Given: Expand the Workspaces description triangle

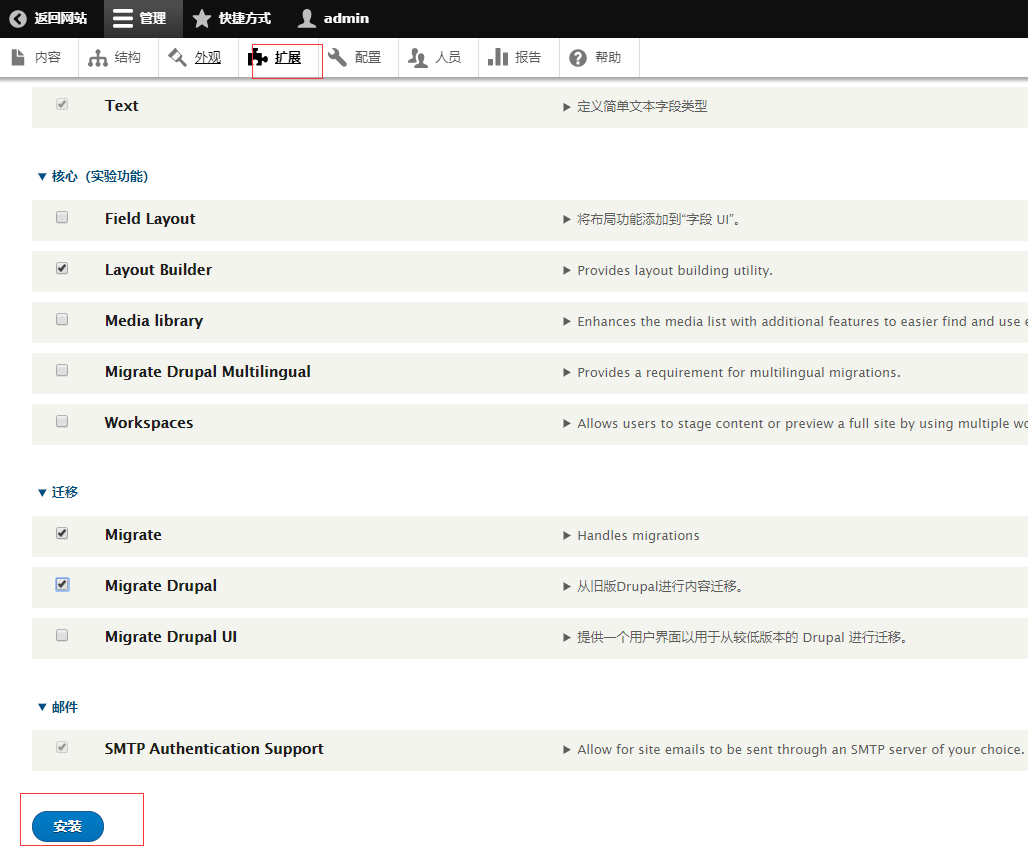Looking at the screenshot, I should tap(567, 424).
